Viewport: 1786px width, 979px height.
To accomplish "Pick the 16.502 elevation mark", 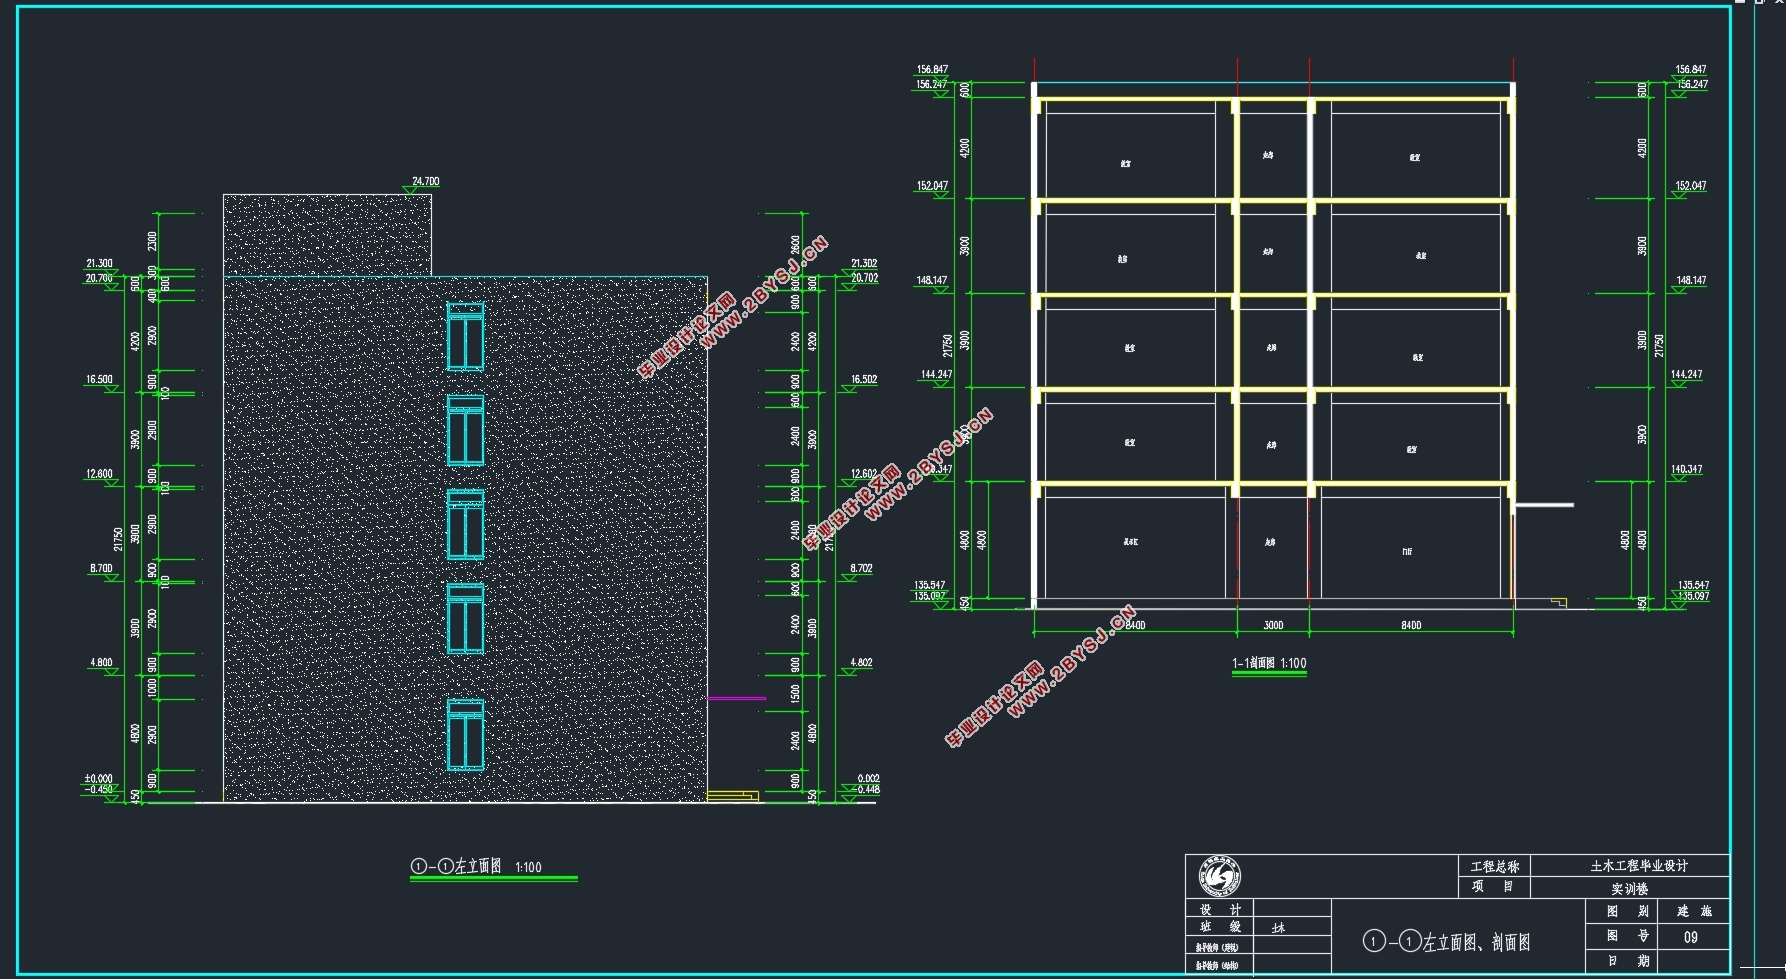I will coord(864,379).
